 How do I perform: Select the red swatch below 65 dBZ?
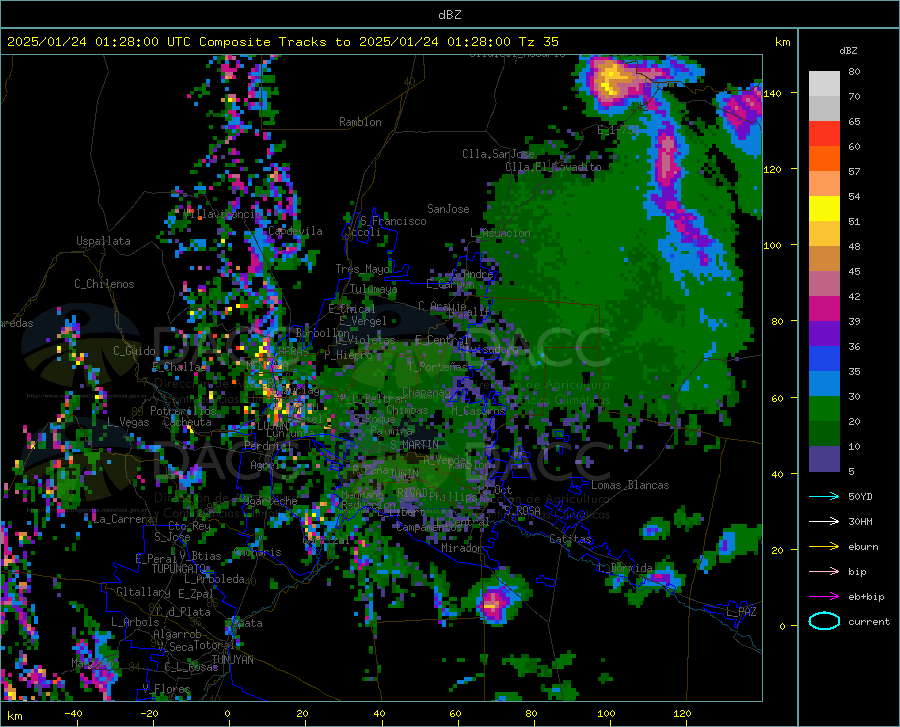(x=824, y=133)
